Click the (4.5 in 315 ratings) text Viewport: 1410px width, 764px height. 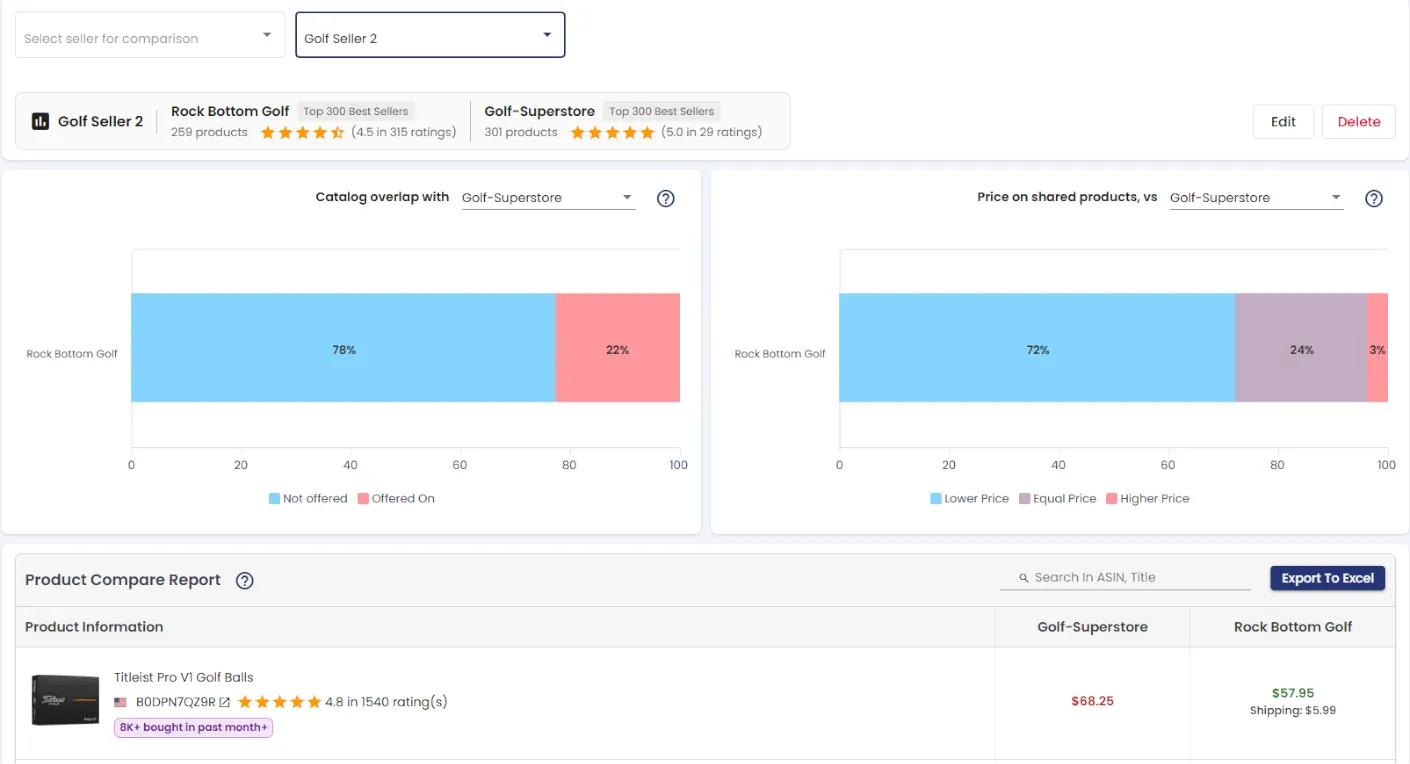[x=404, y=132]
